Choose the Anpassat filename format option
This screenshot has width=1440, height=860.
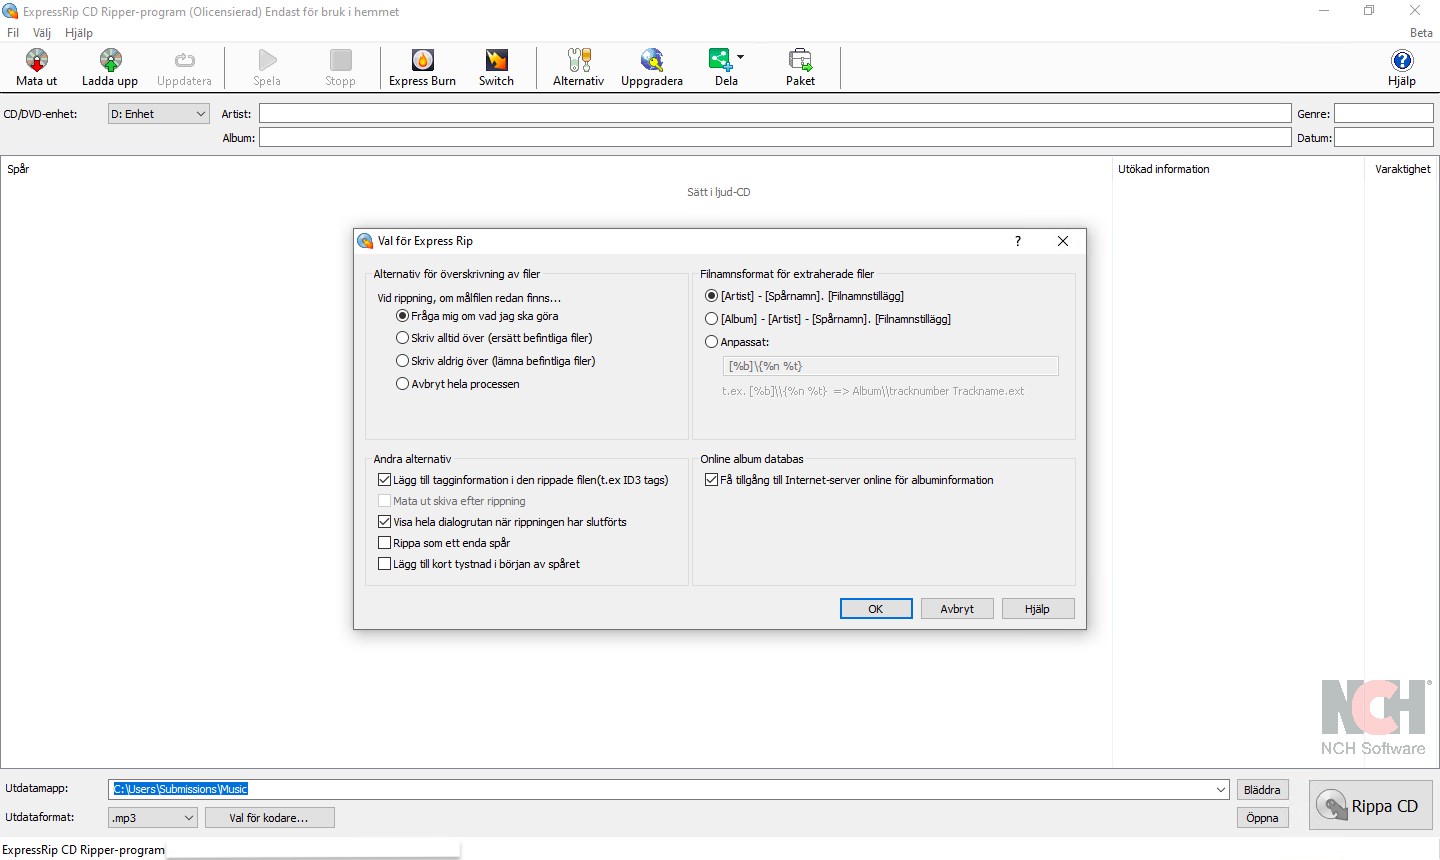click(x=711, y=342)
